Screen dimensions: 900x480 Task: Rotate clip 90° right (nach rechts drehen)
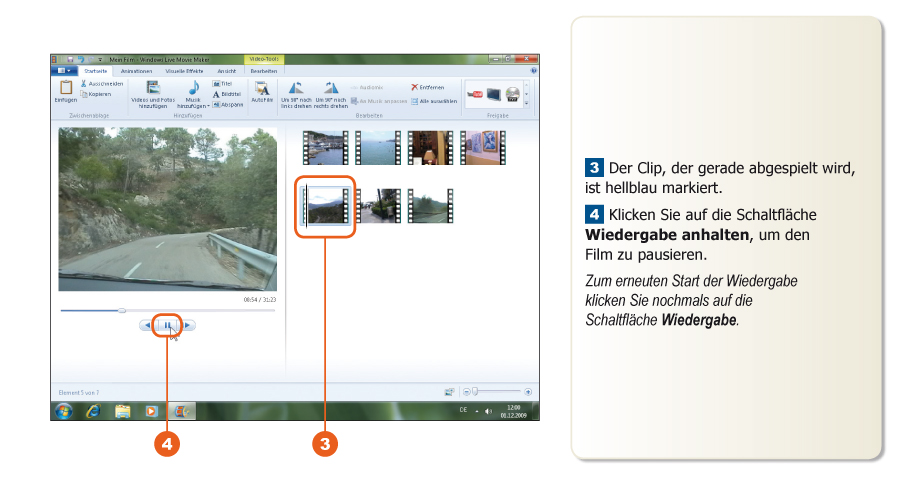pos(331,88)
